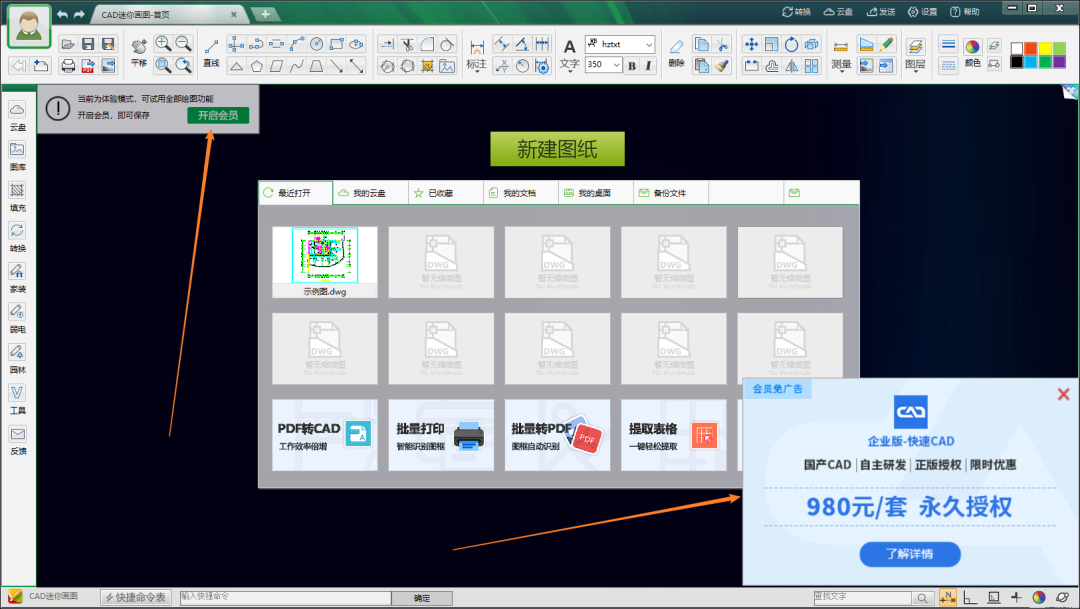Image resolution: width=1080 pixels, height=609 pixels.
Task: Close the 企业版-快速CAD ad popup
Action: (1063, 394)
